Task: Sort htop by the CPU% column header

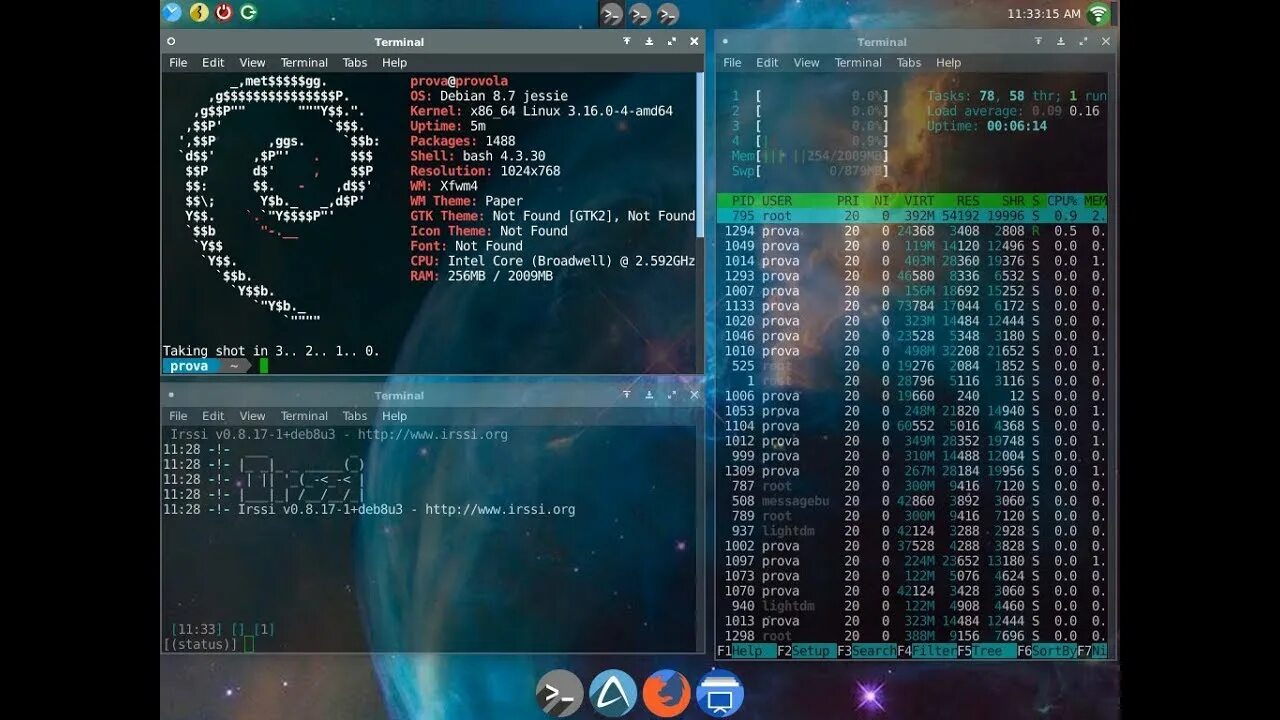Action: pos(1062,201)
